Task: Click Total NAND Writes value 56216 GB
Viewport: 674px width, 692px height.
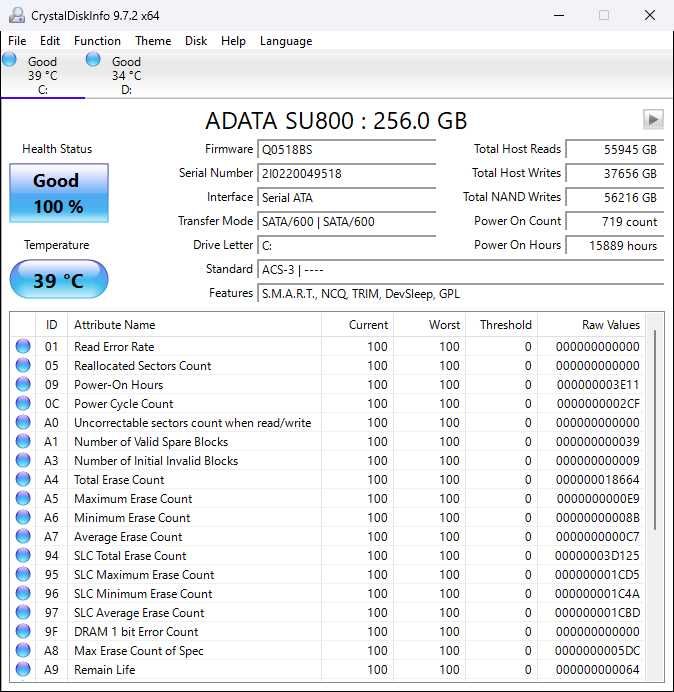Action: (615, 197)
